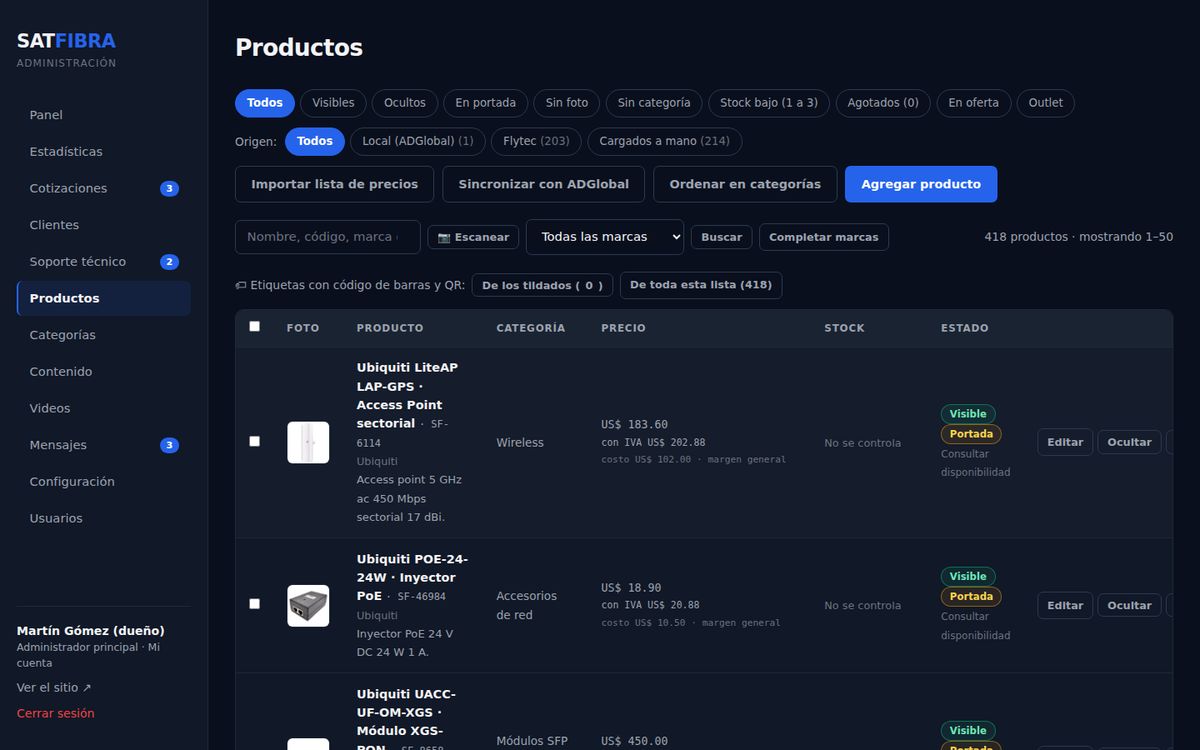Edit the Ubiquiti LiteAP LAP-GPS product

click(1065, 442)
